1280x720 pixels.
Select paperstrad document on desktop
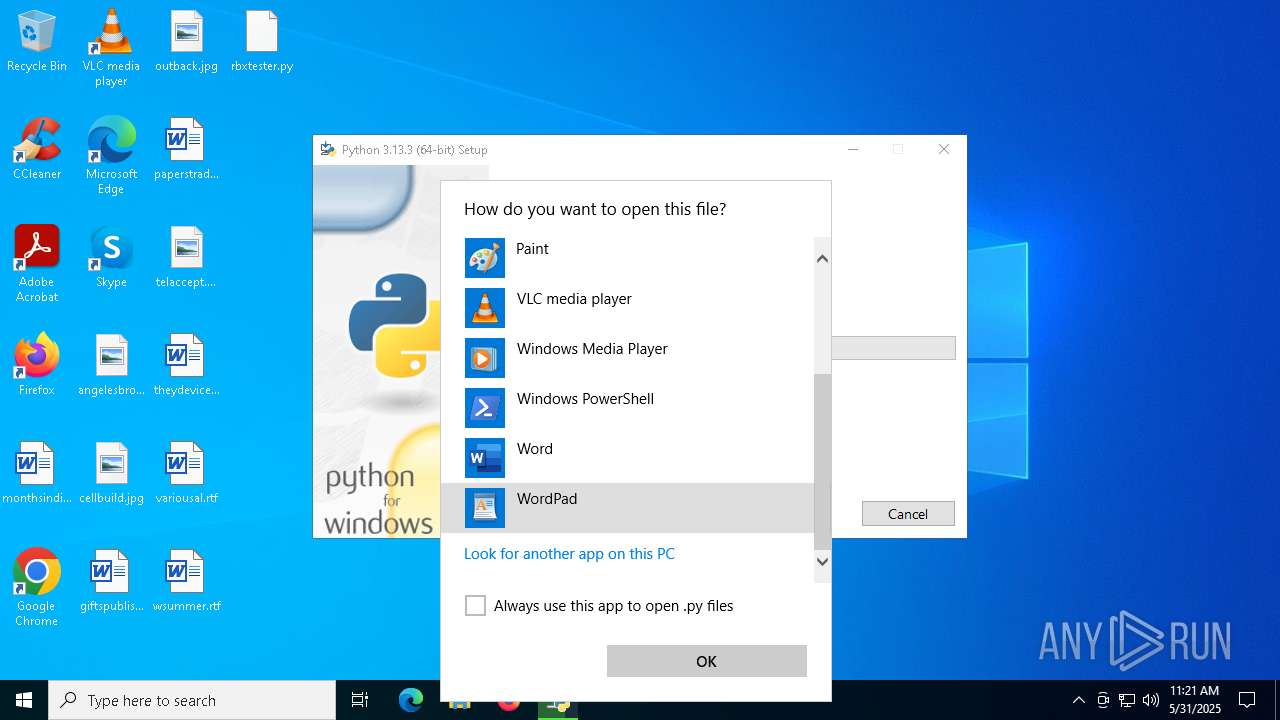click(x=186, y=150)
